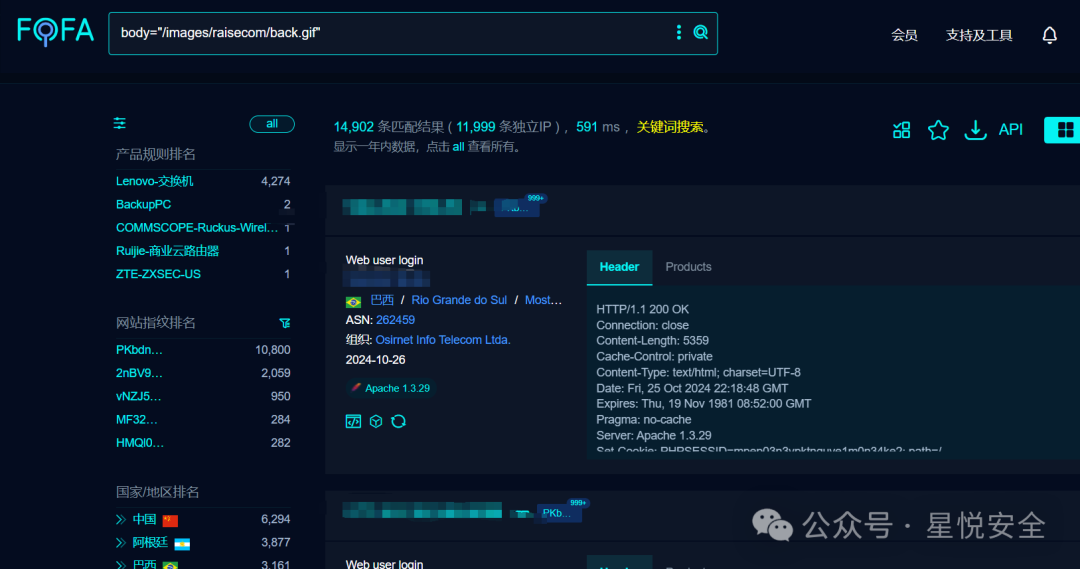Image resolution: width=1080 pixels, height=569 pixels.
Task: Switch to the Products tab
Action: tap(688, 267)
